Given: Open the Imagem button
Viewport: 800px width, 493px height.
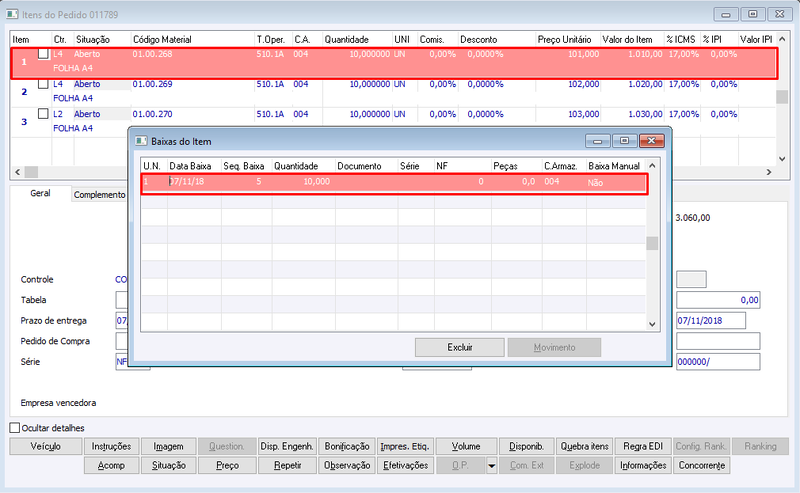Looking at the screenshot, I should click(x=168, y=446).
